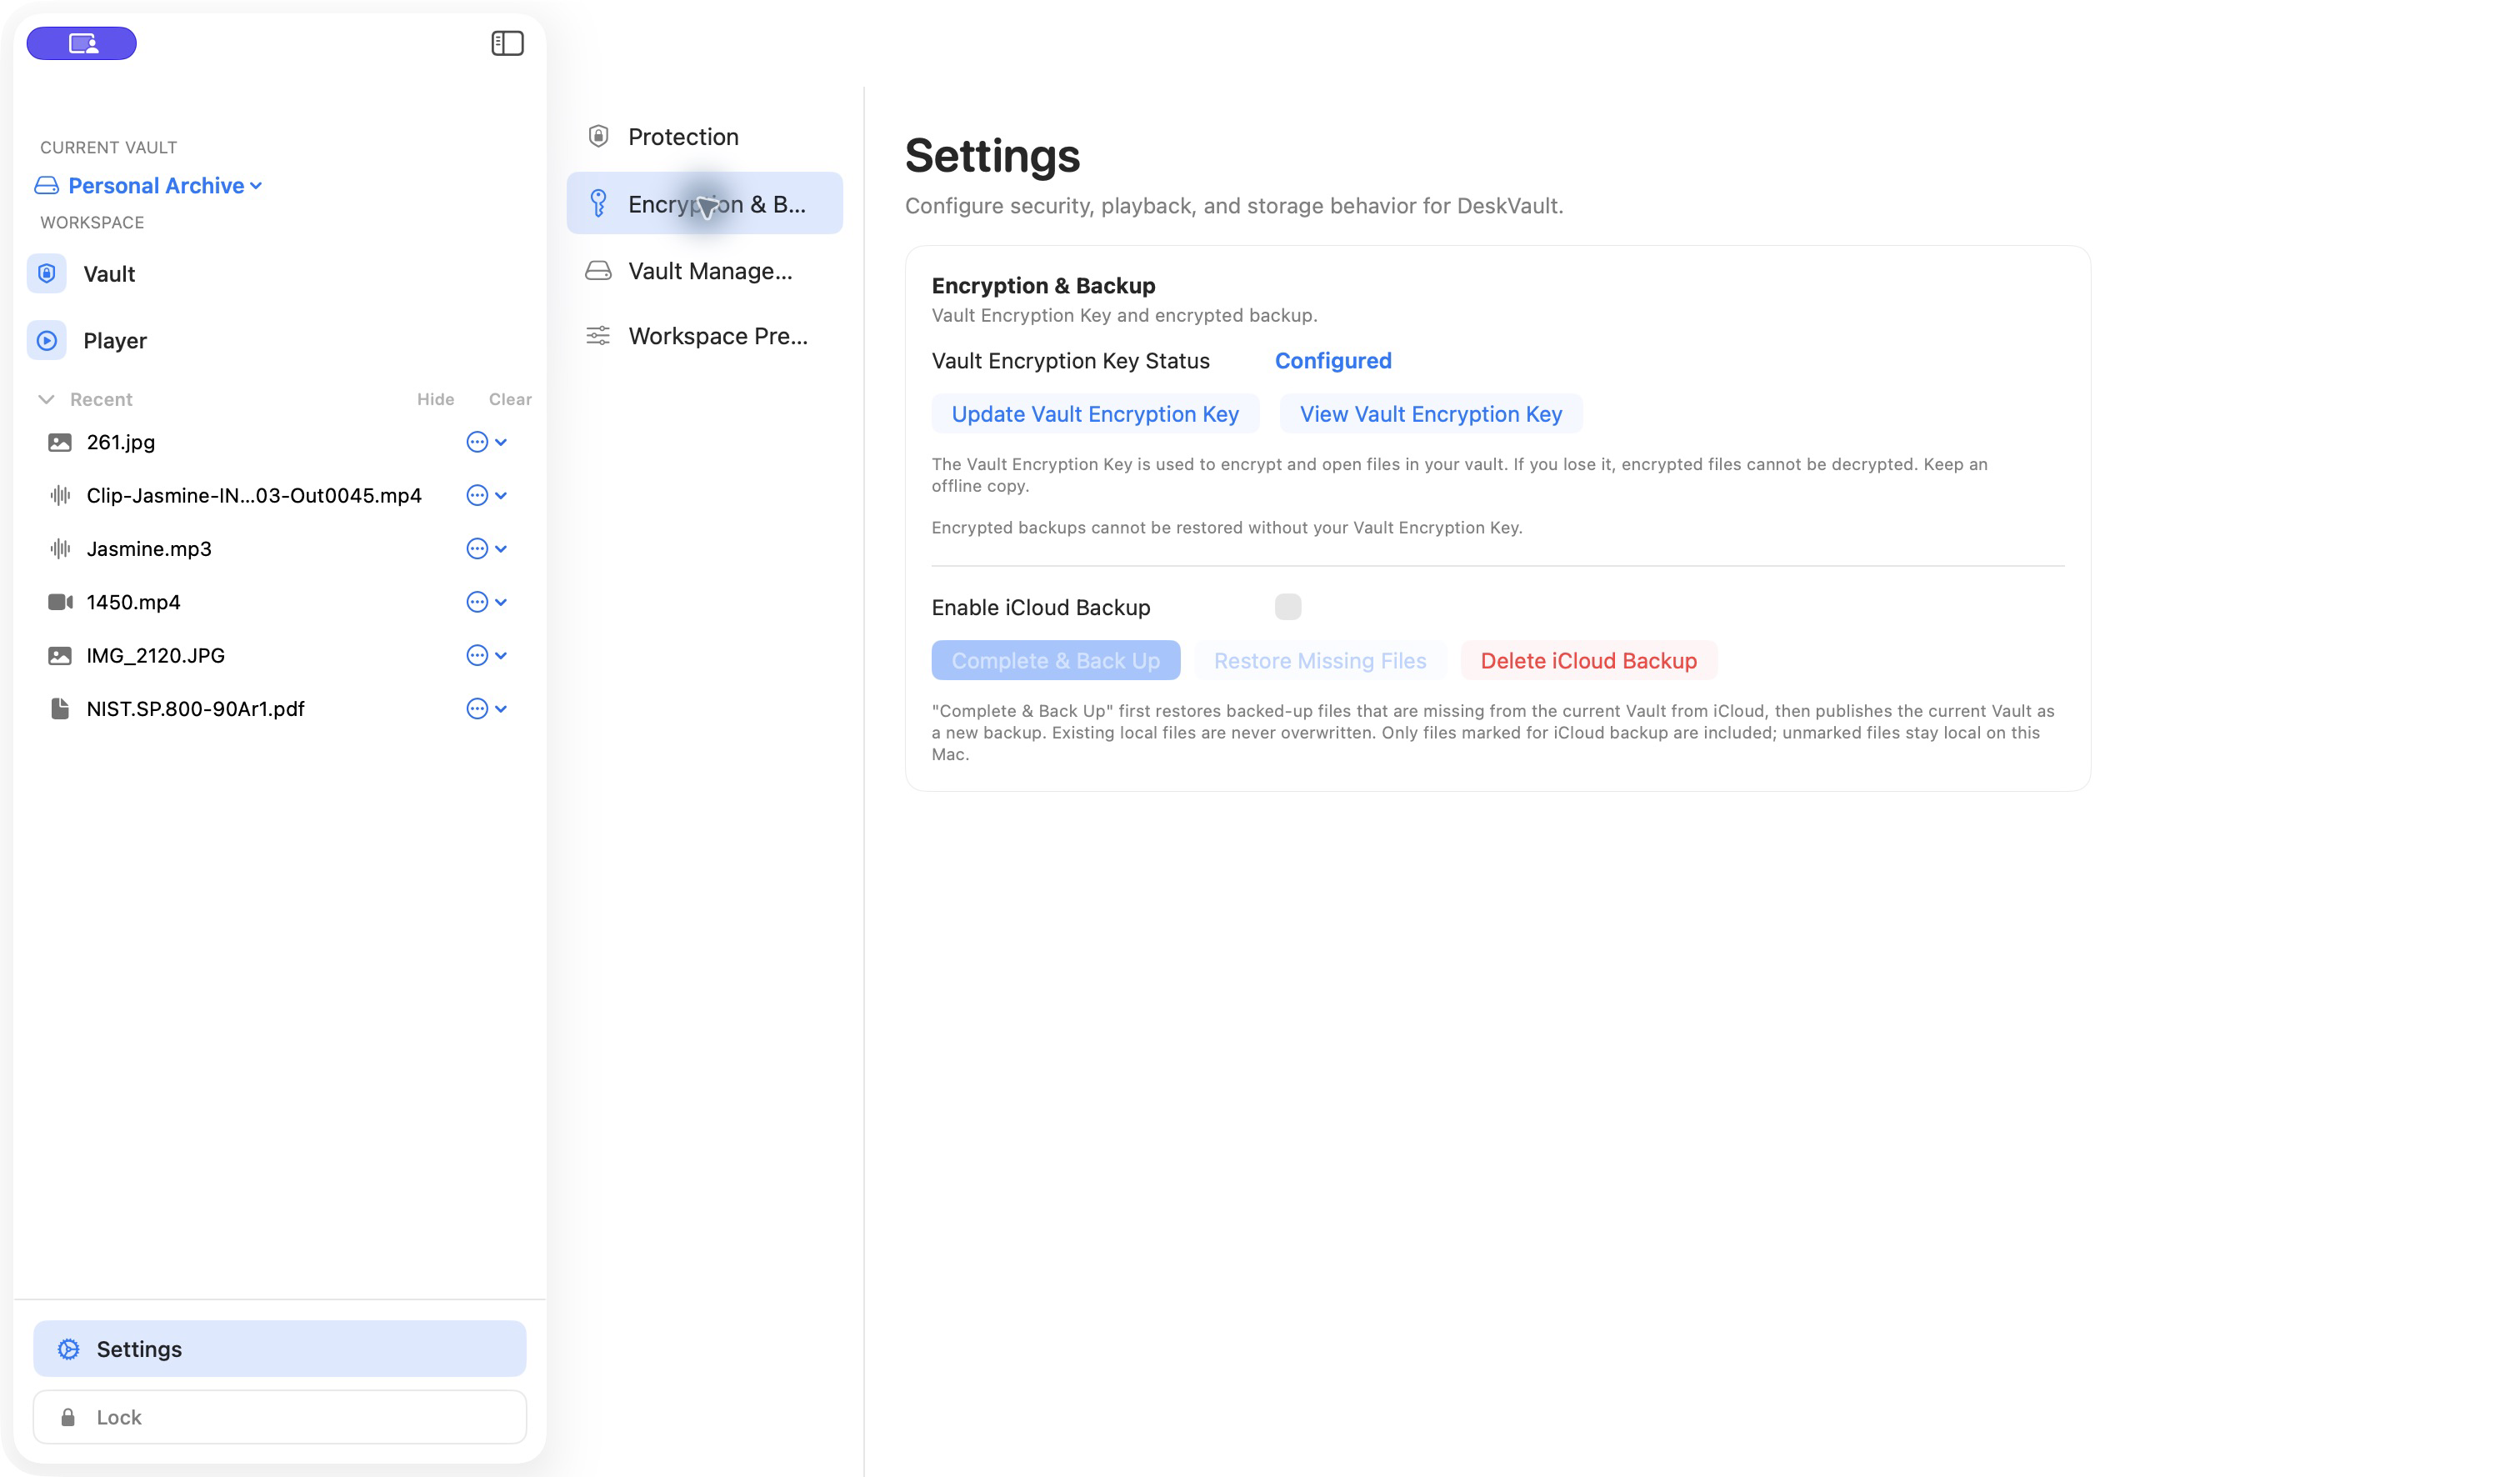Image resolution: width=2520 pixels, height=1477 pixels.
Task: Toggle the sidebar panel icon
Action: (x=507, y=43)
